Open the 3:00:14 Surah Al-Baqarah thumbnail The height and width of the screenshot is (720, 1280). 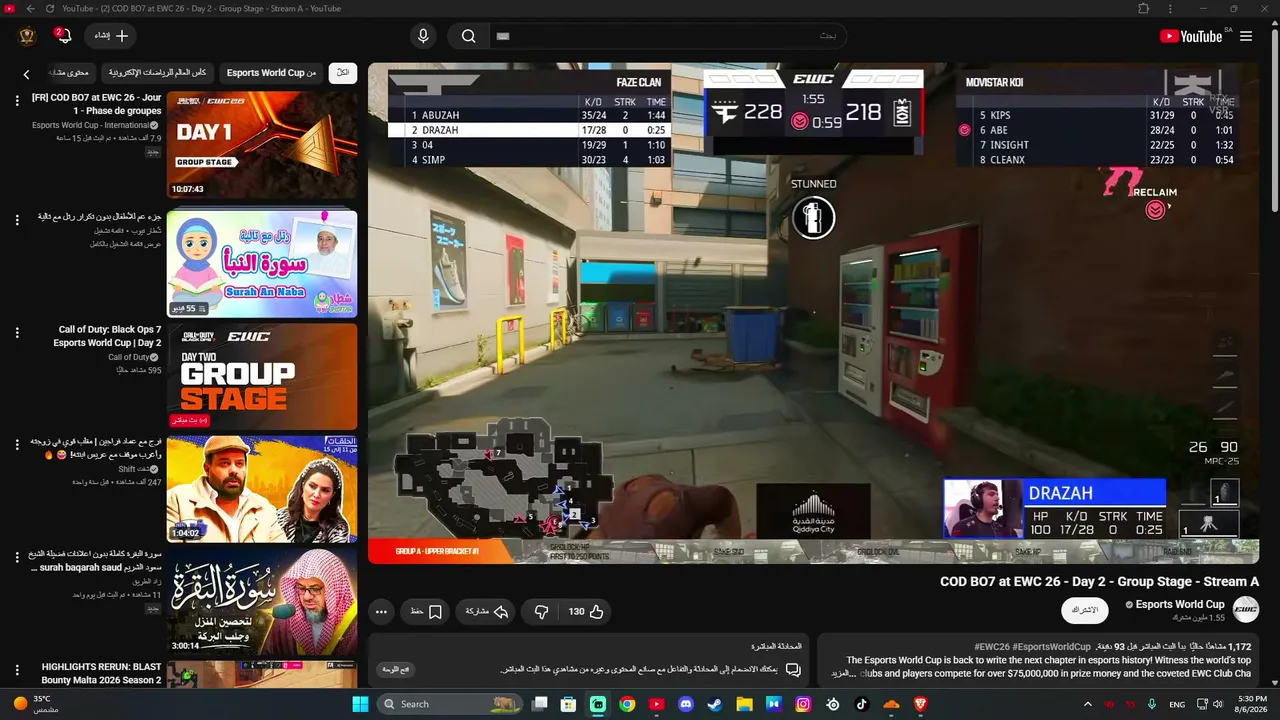[262, 601]
